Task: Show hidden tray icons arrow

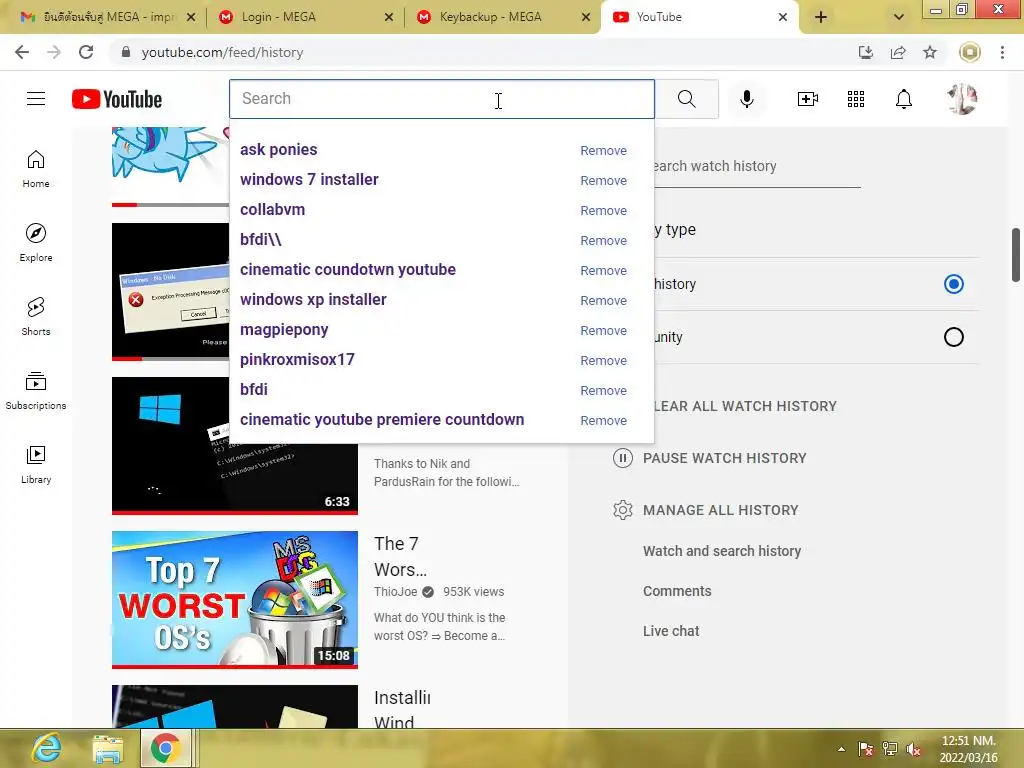Action: click(x=841, y=750)
